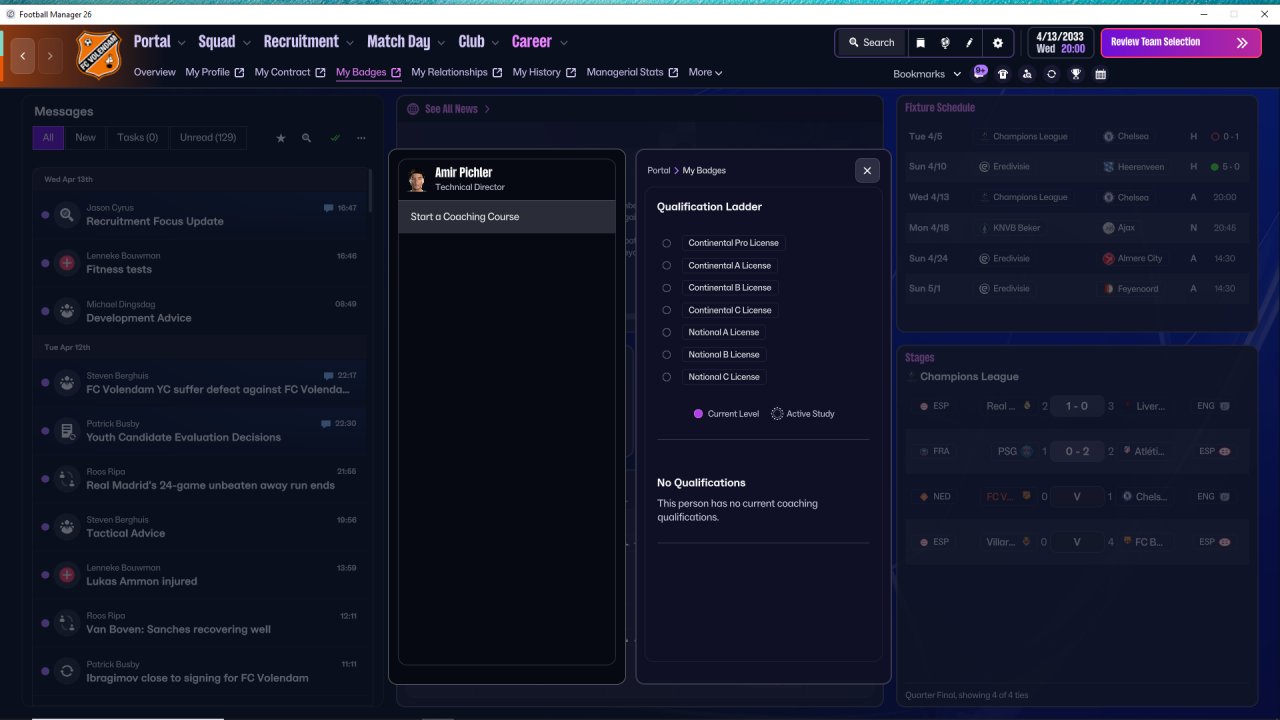Open the My Profile tab
The image size is (1280, 720).
(x=215, y=72)
